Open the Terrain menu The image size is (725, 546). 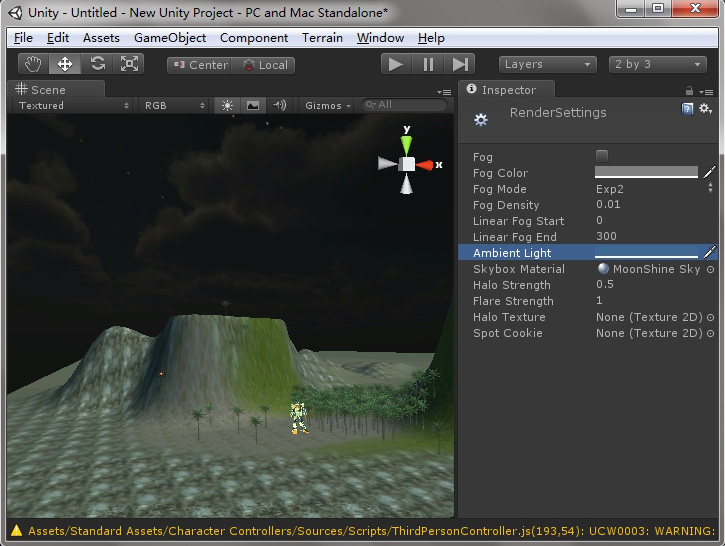point(322,38)
